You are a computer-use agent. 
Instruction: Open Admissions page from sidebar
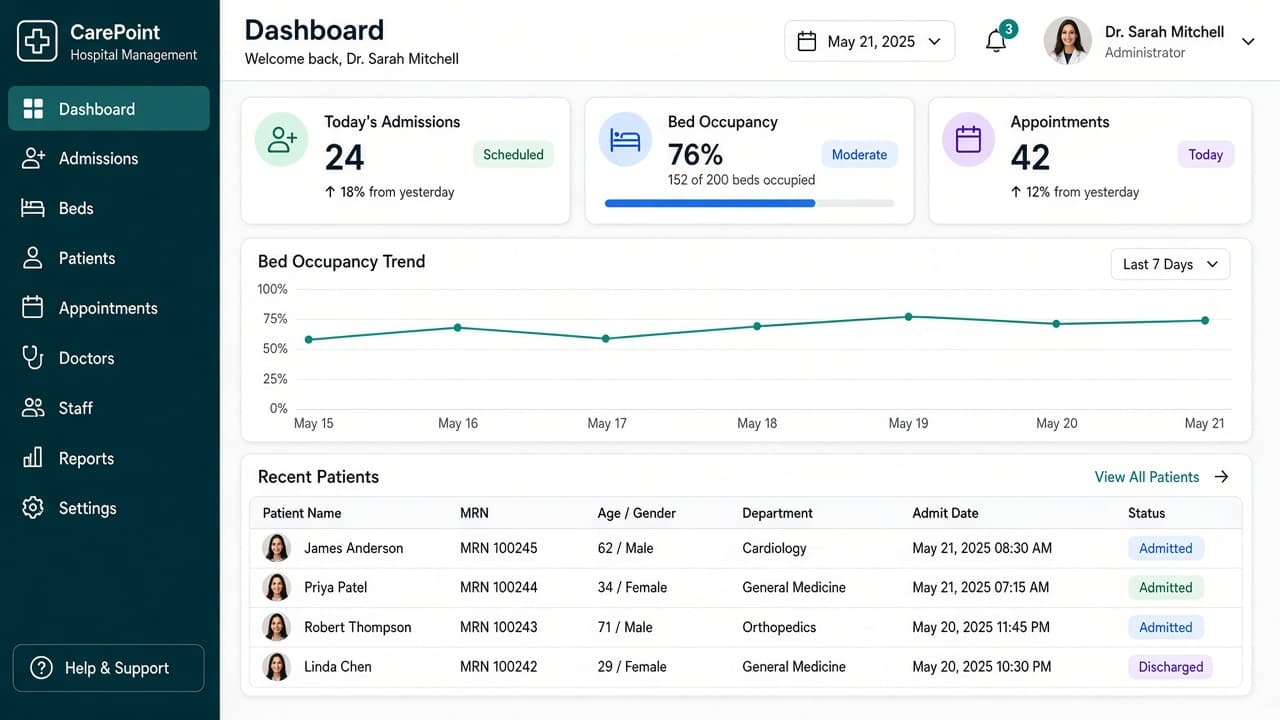click(109, 158)
